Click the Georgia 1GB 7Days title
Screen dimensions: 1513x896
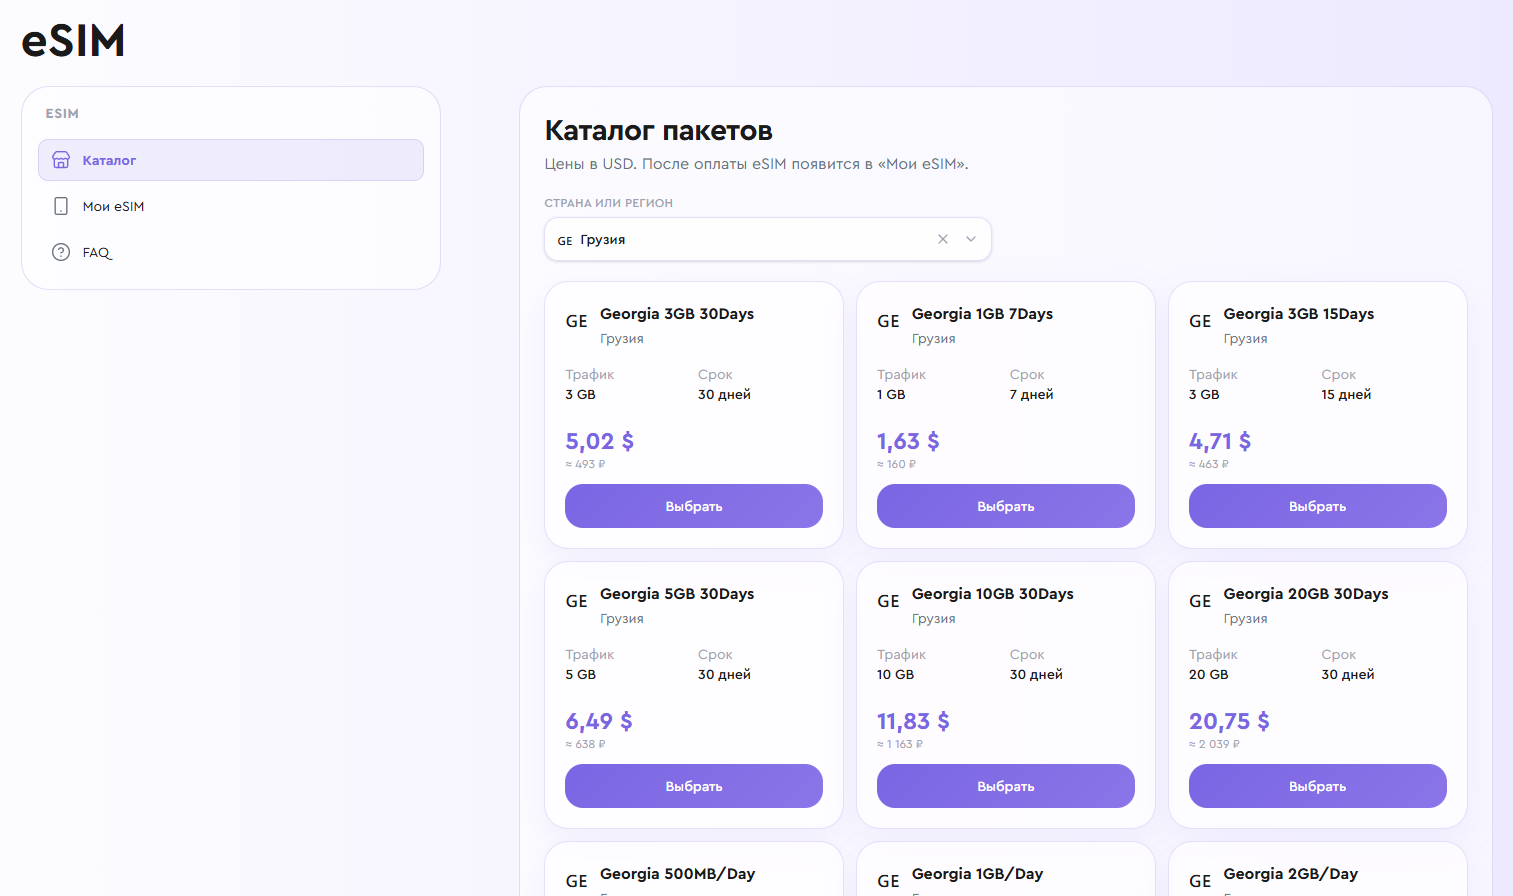(x=982, y=314)
